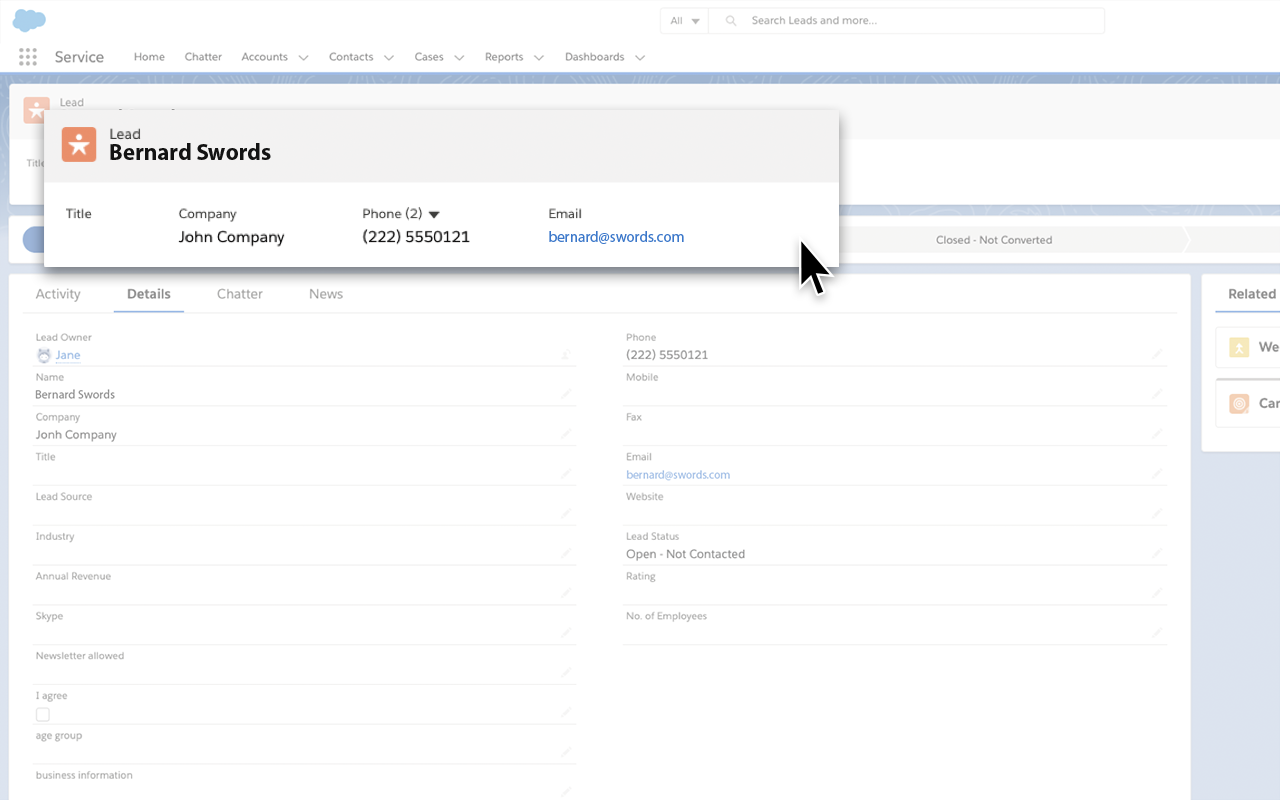Screen dimensions: 1280x800
Task: Click the avatar next to Lead Owner Jane
Action: 42,354
